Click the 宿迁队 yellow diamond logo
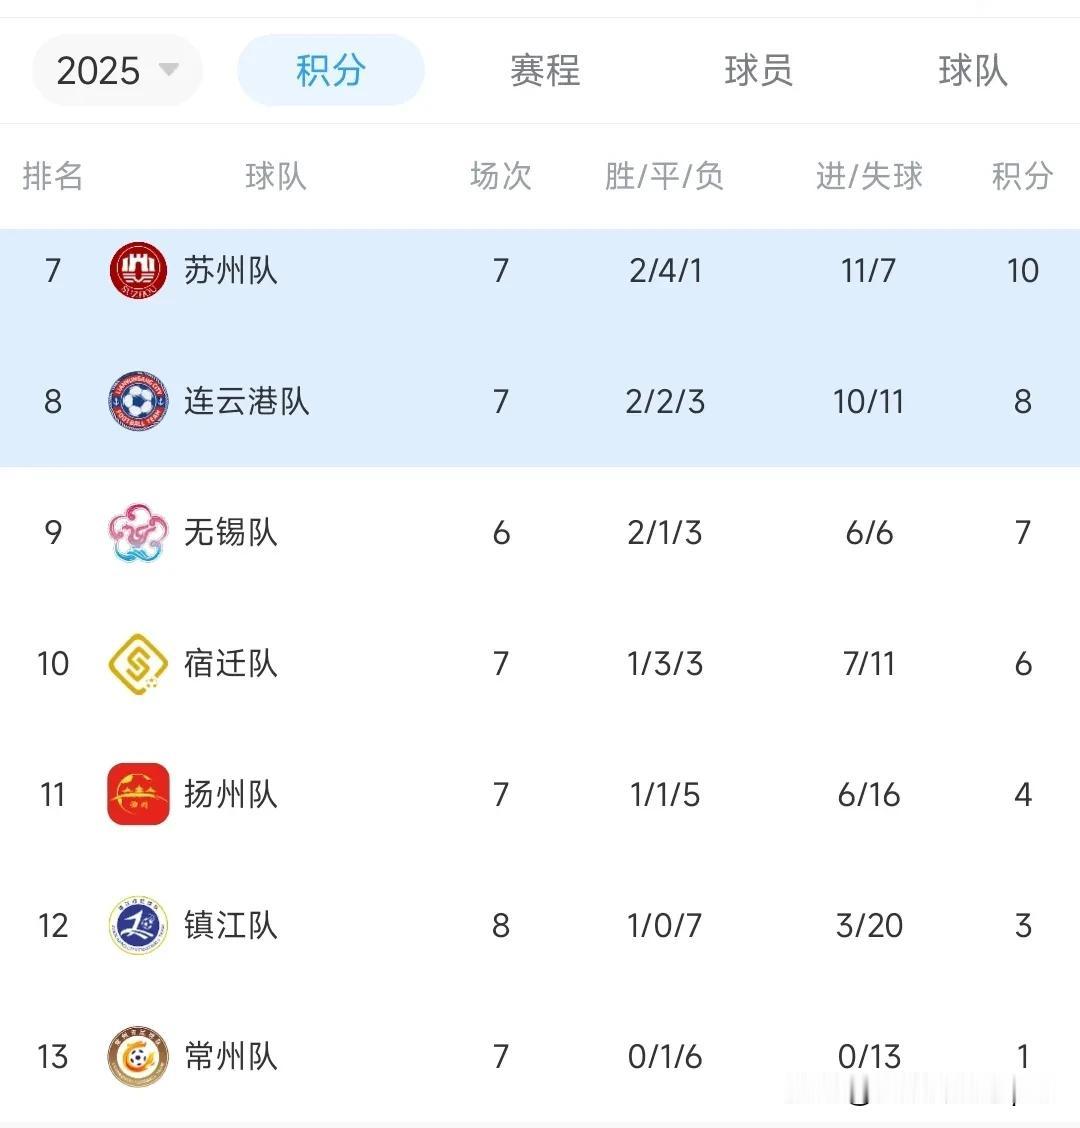Image resolution: width=1080 pixels, height=1128 pixels. 138,663
